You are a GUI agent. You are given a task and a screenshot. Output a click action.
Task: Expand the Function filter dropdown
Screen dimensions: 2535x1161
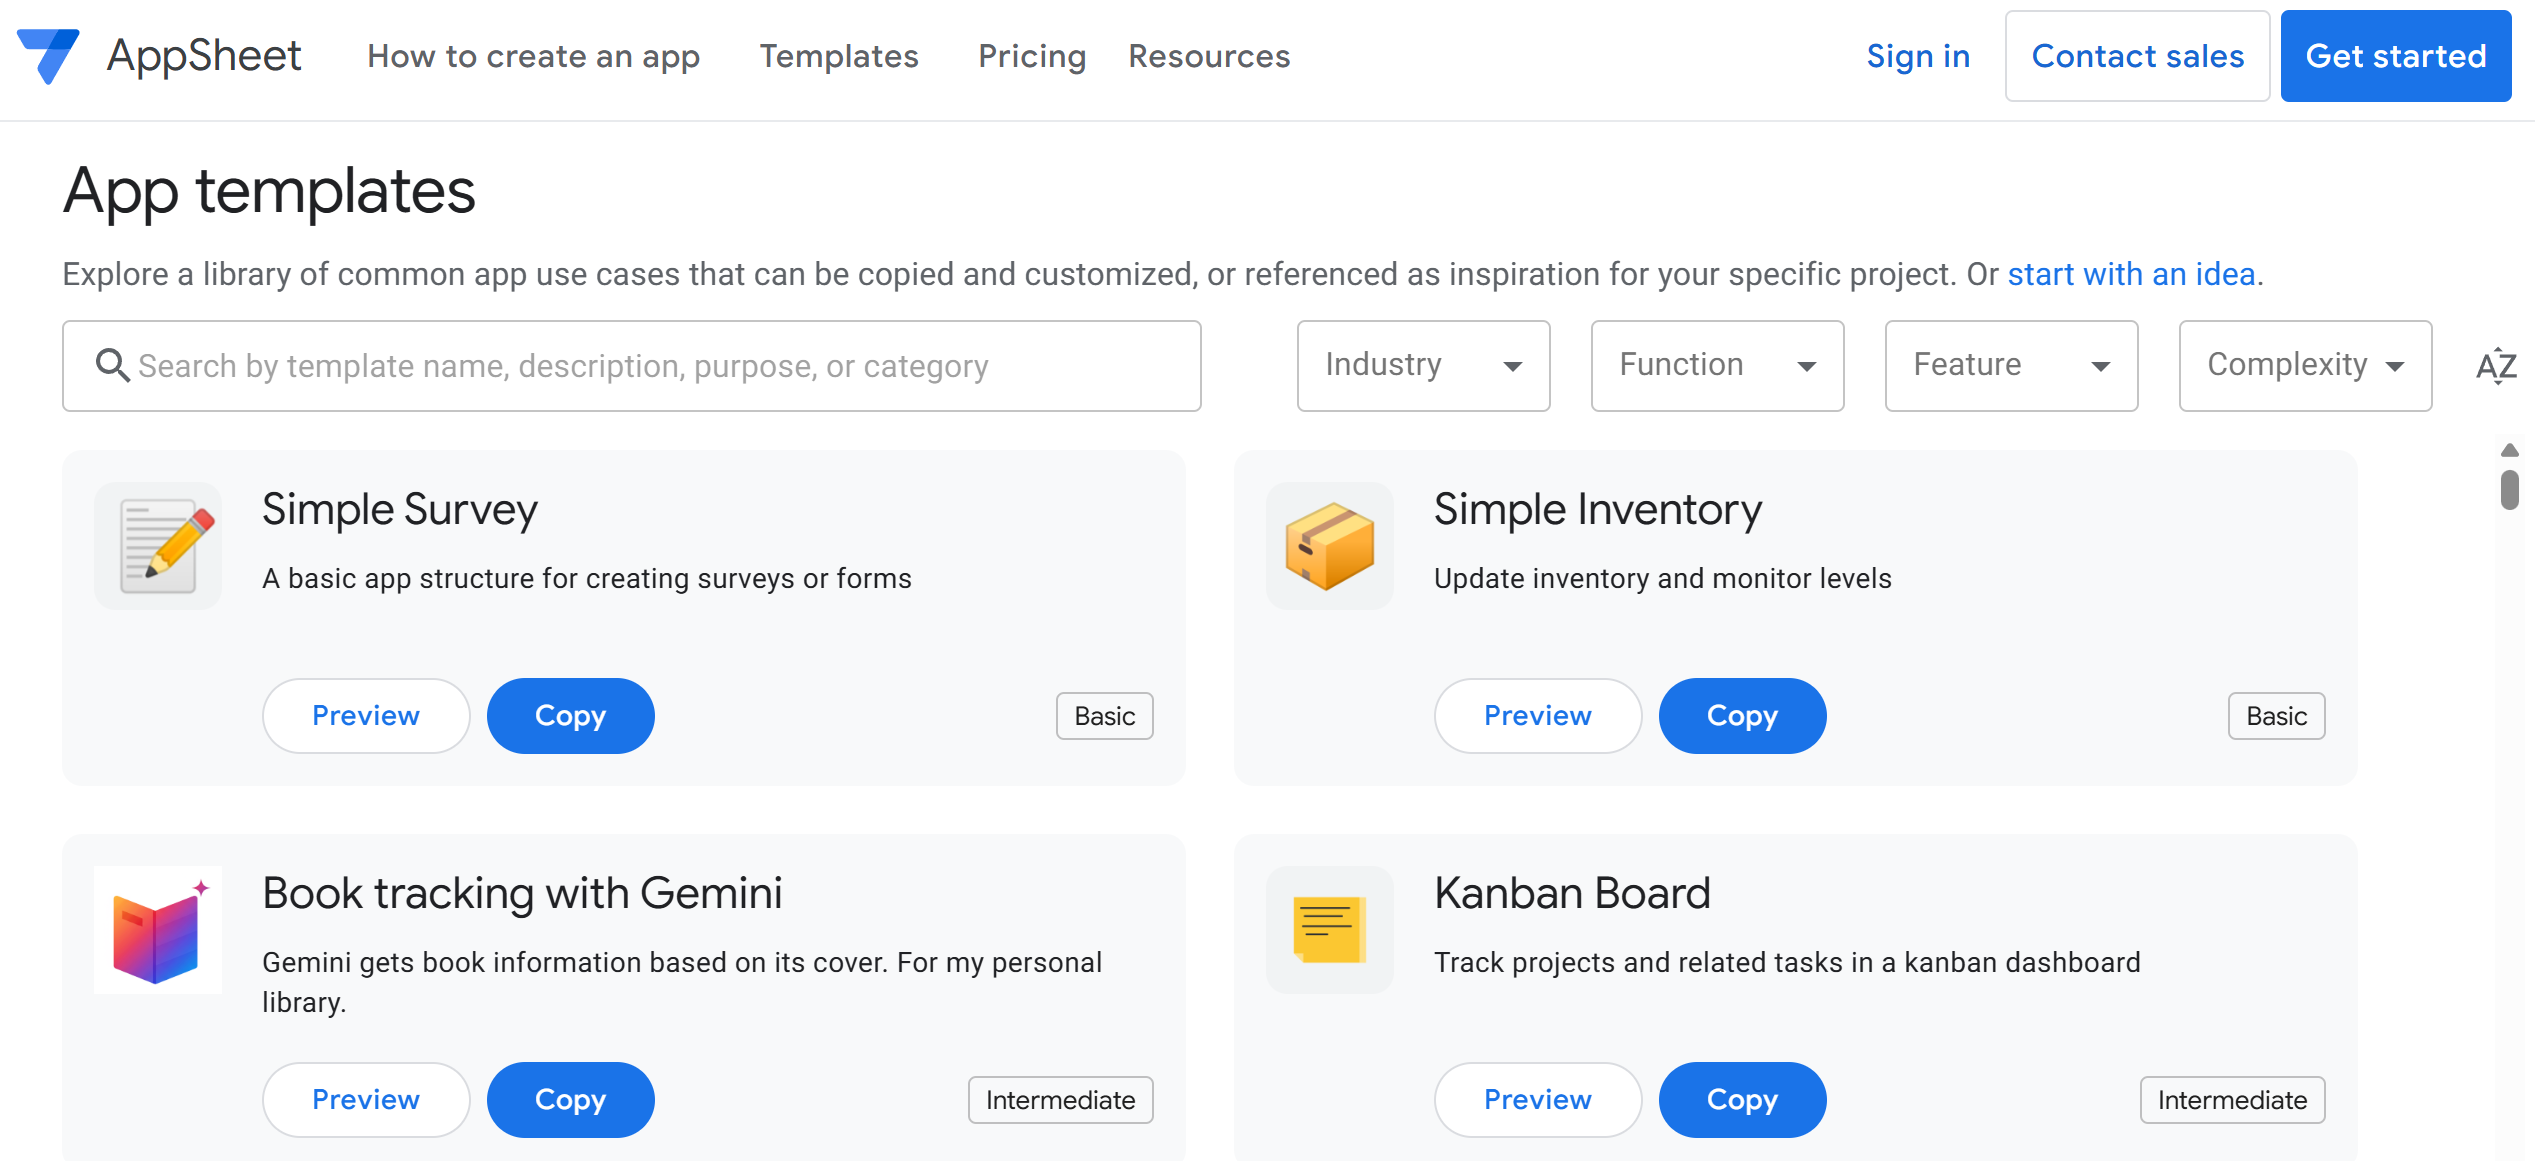click(x=1717, y=366)
